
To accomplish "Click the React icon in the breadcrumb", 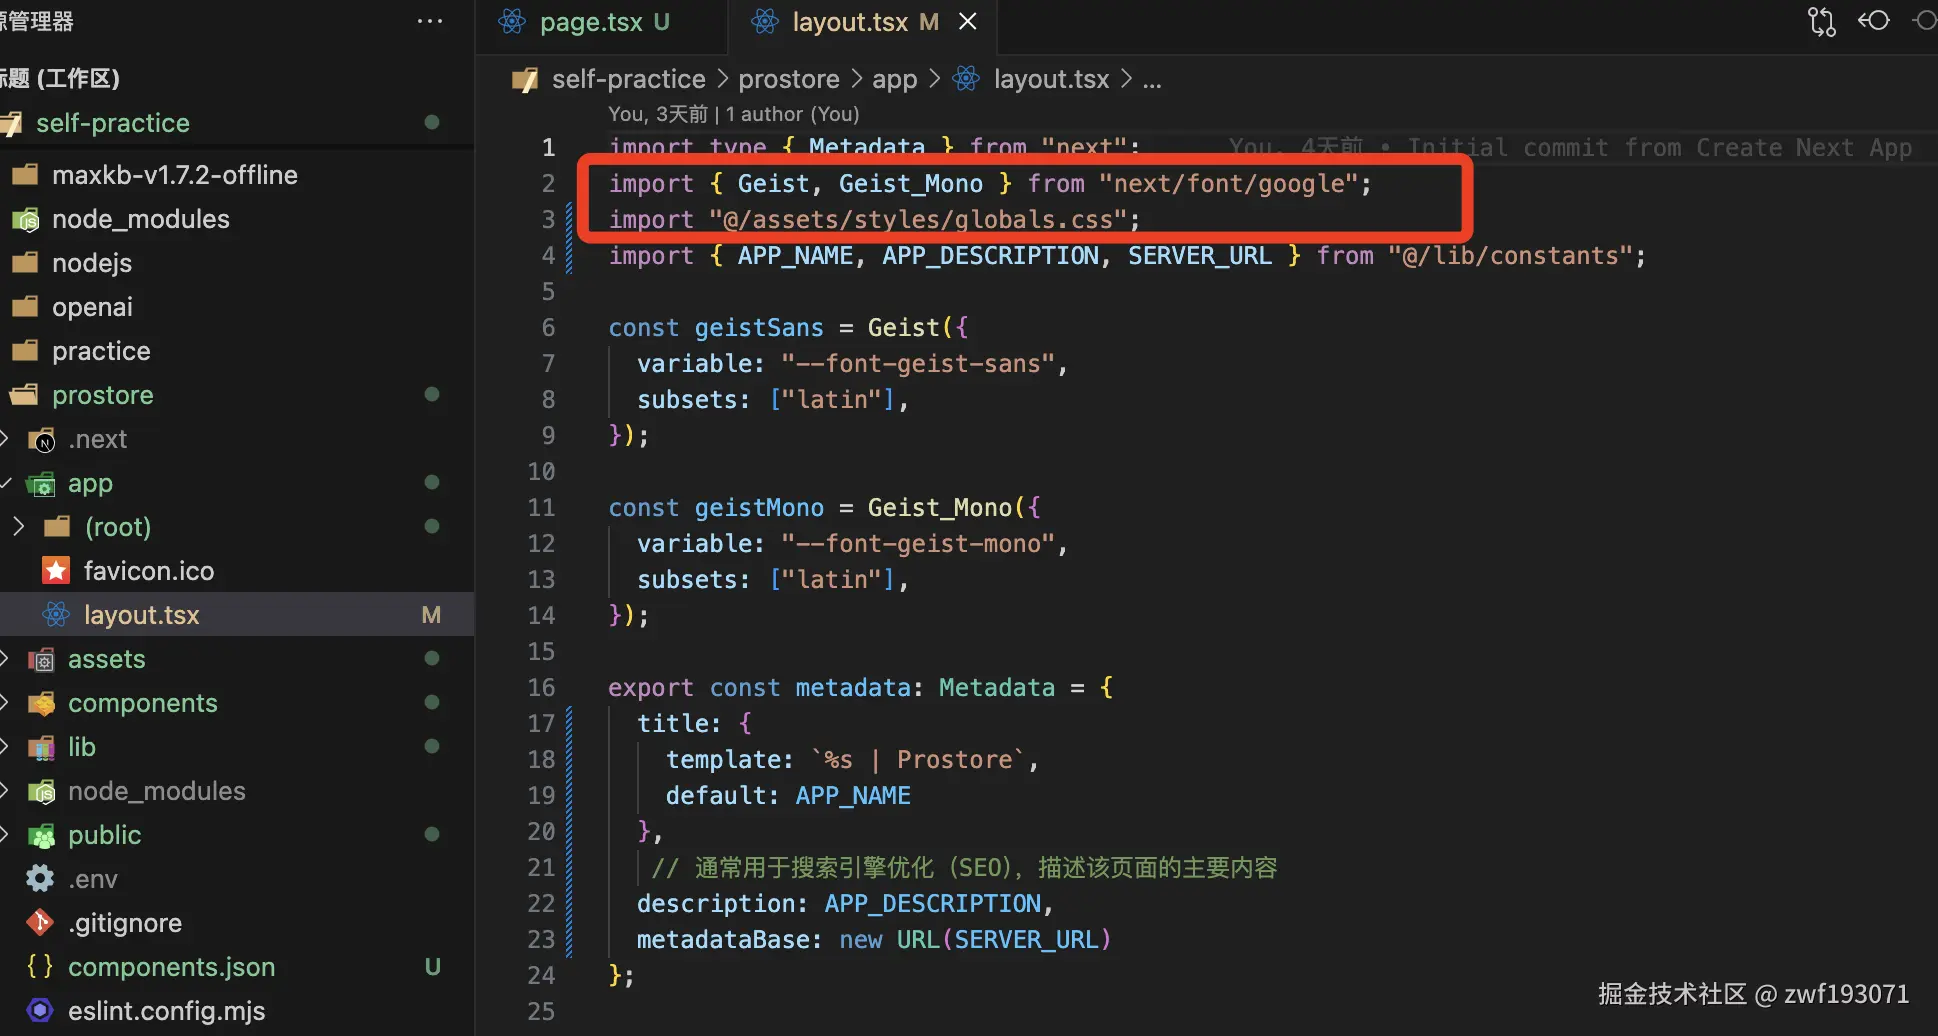I will click(966, 79).
